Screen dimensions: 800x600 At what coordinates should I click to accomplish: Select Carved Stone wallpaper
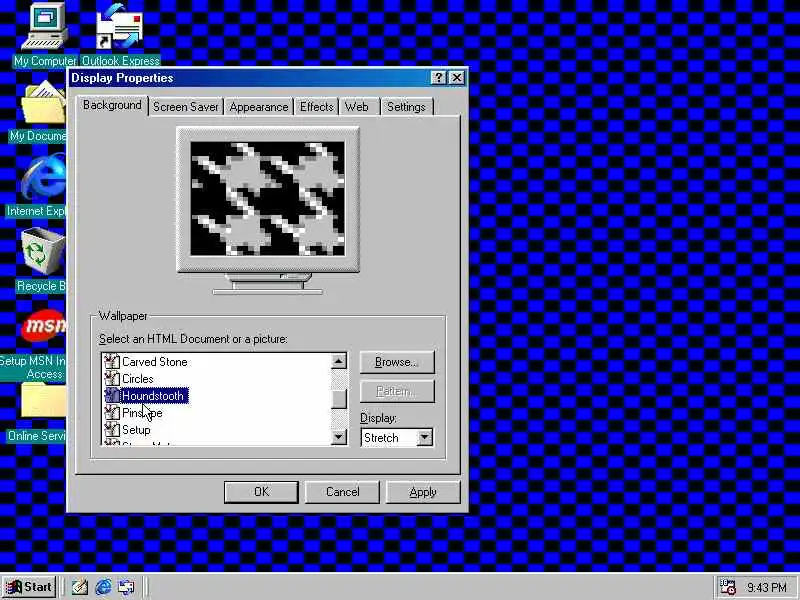tap(155, 362)
